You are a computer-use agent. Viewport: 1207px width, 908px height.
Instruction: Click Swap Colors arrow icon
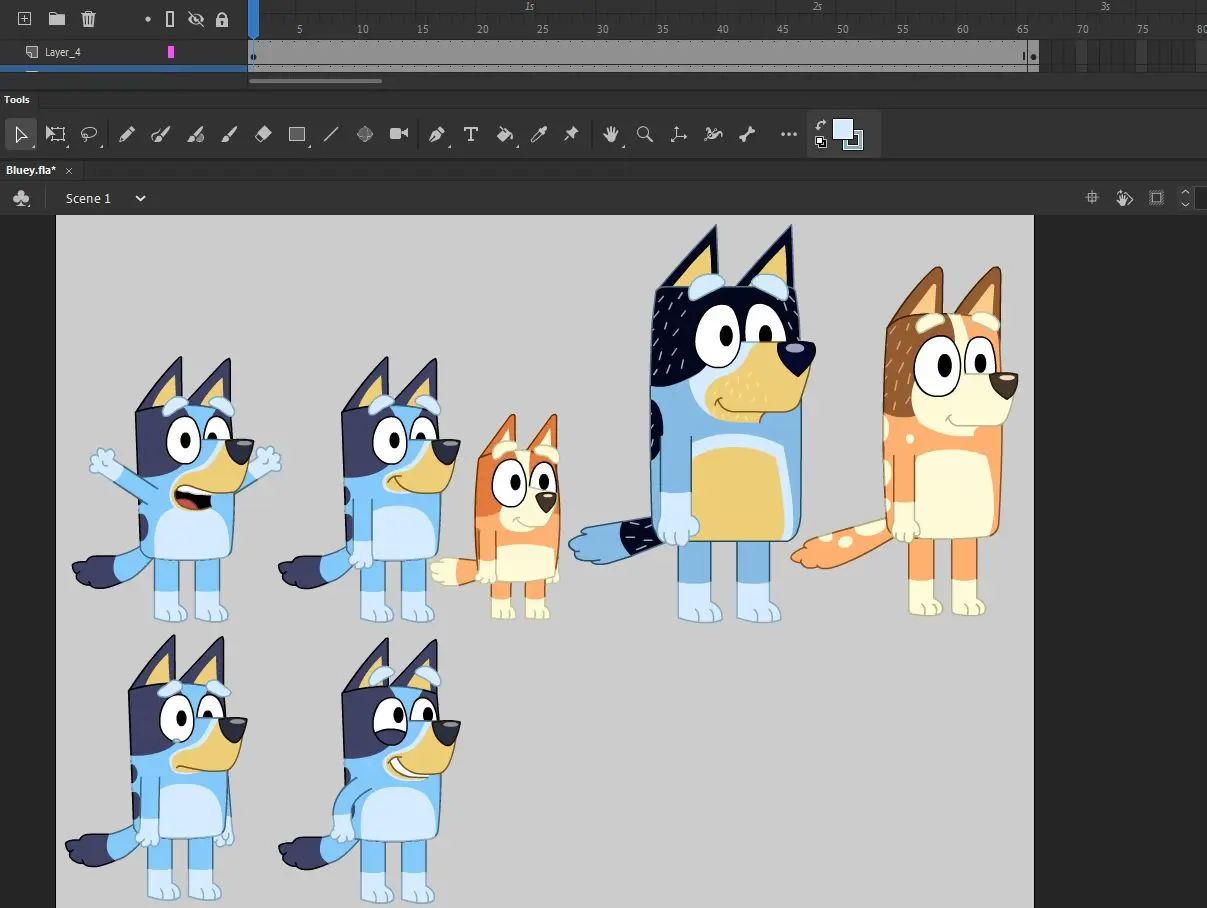pyautogui.click(x=821, y=125)
